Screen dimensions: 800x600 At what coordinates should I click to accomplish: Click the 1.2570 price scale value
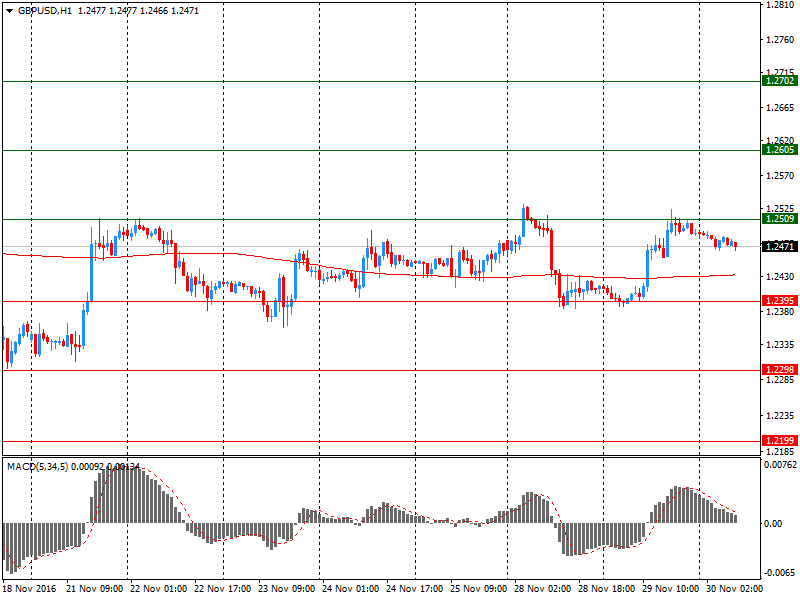(x=781, y=176)
